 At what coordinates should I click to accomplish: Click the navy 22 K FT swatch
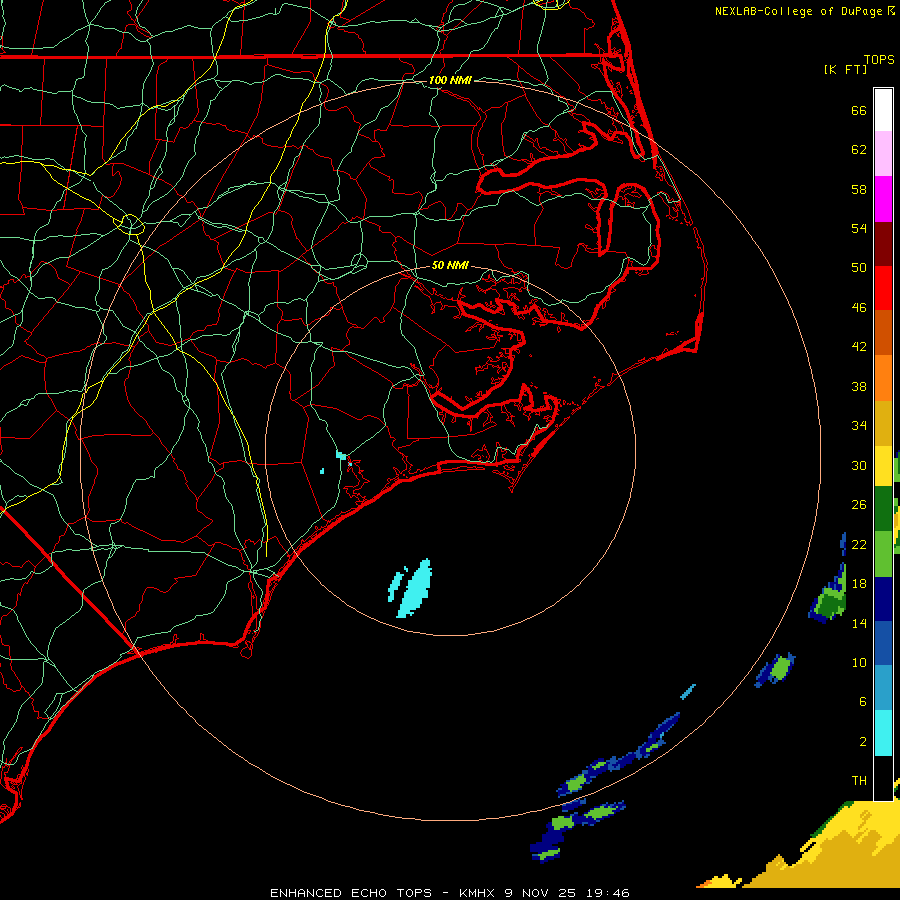pos(883,599)
